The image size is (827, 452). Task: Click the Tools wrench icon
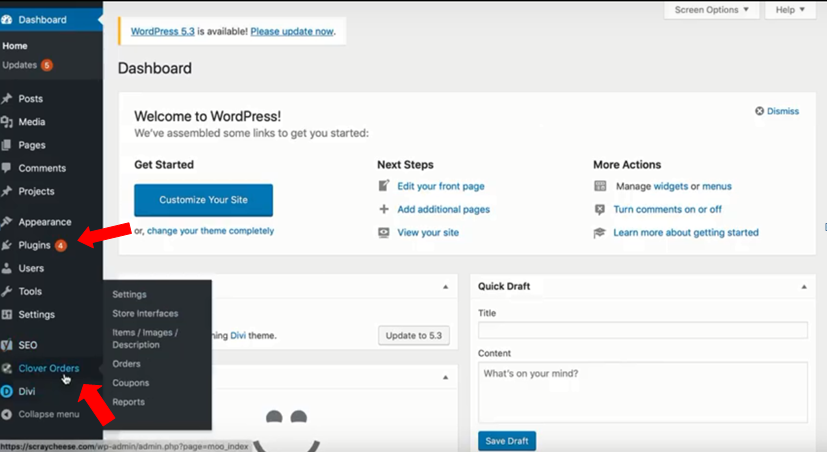tap(6, 291)
